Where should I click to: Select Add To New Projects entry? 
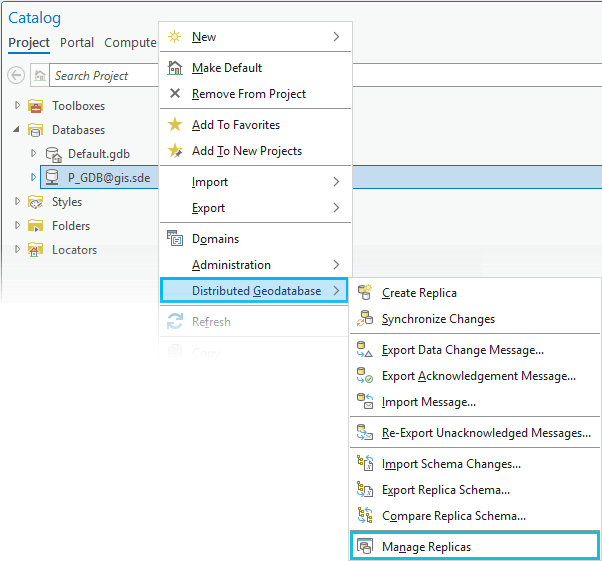[x=256, y=151]
